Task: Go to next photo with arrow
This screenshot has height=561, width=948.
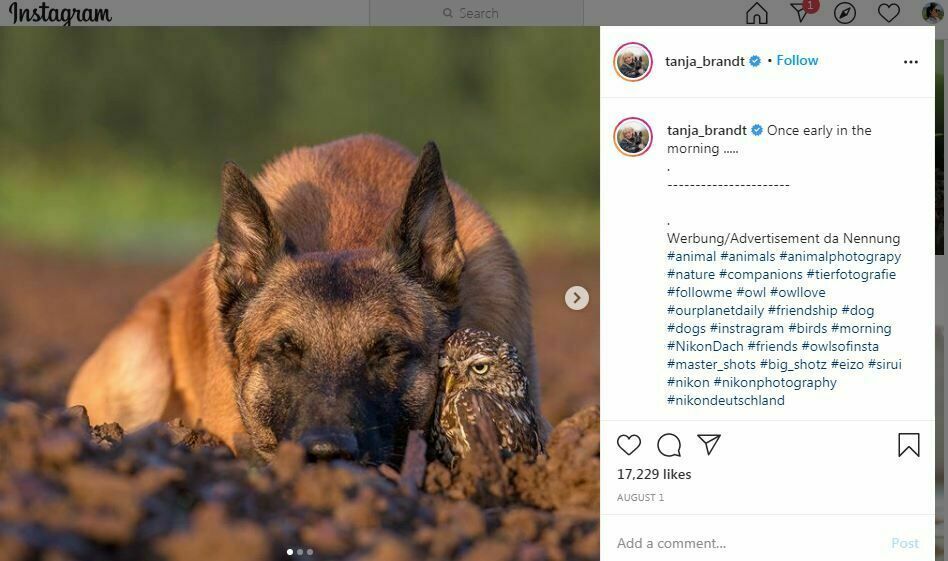Action: 576,298
